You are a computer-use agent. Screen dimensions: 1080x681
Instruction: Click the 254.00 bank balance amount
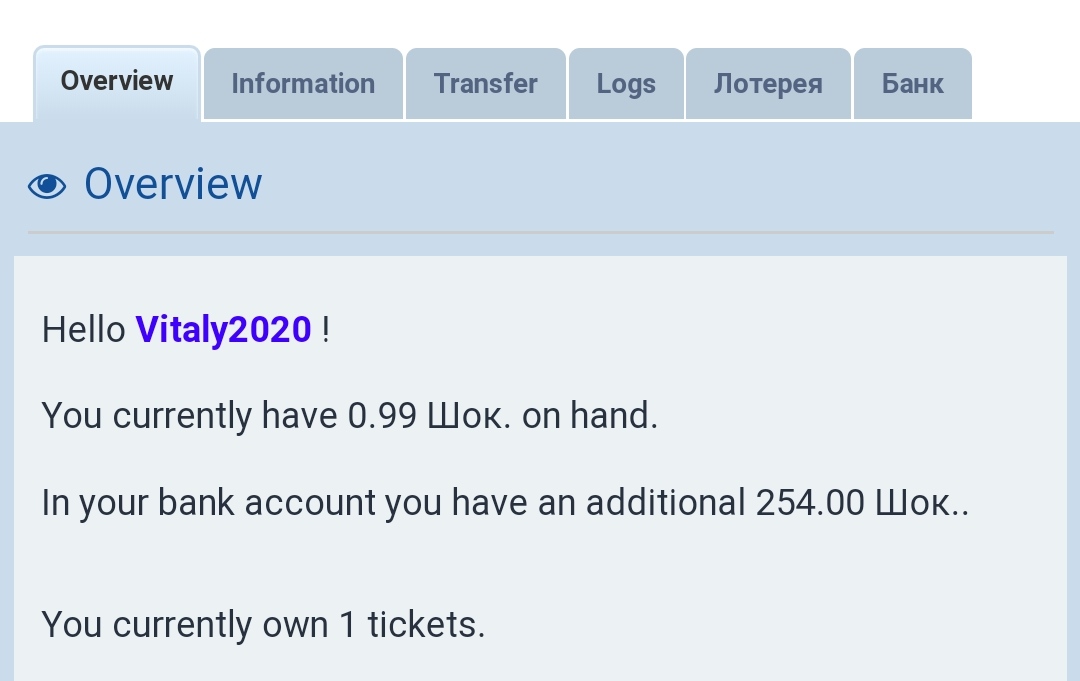[x=810, y=502]
